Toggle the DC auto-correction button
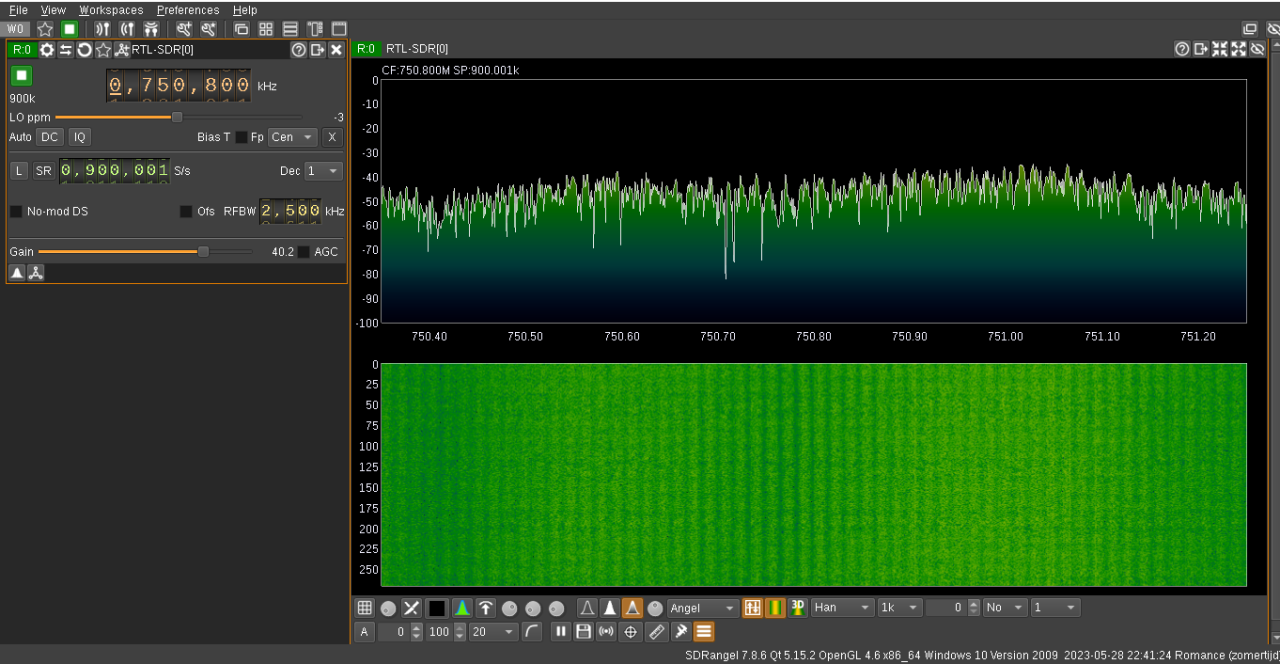The height and width of the screenshot is (664, 1280). point(49,137)
